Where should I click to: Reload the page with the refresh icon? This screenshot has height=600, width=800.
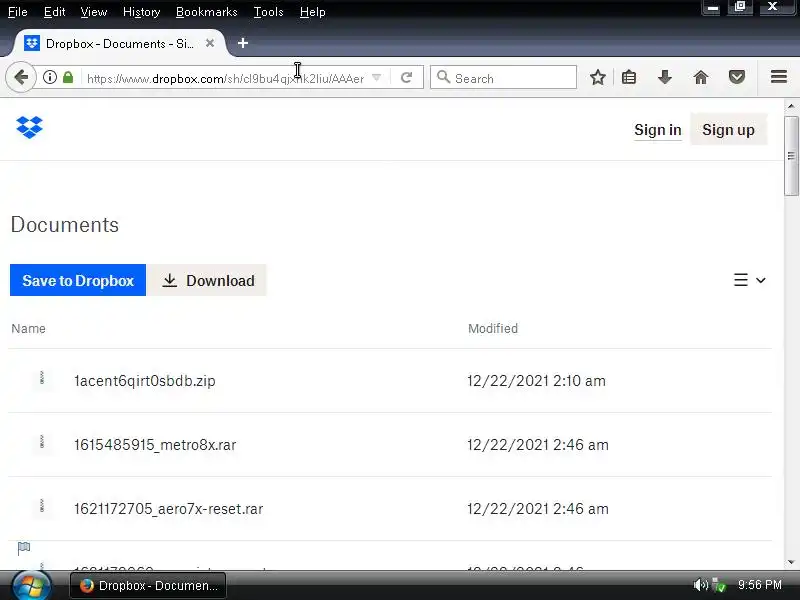click(x=407, y=78)
